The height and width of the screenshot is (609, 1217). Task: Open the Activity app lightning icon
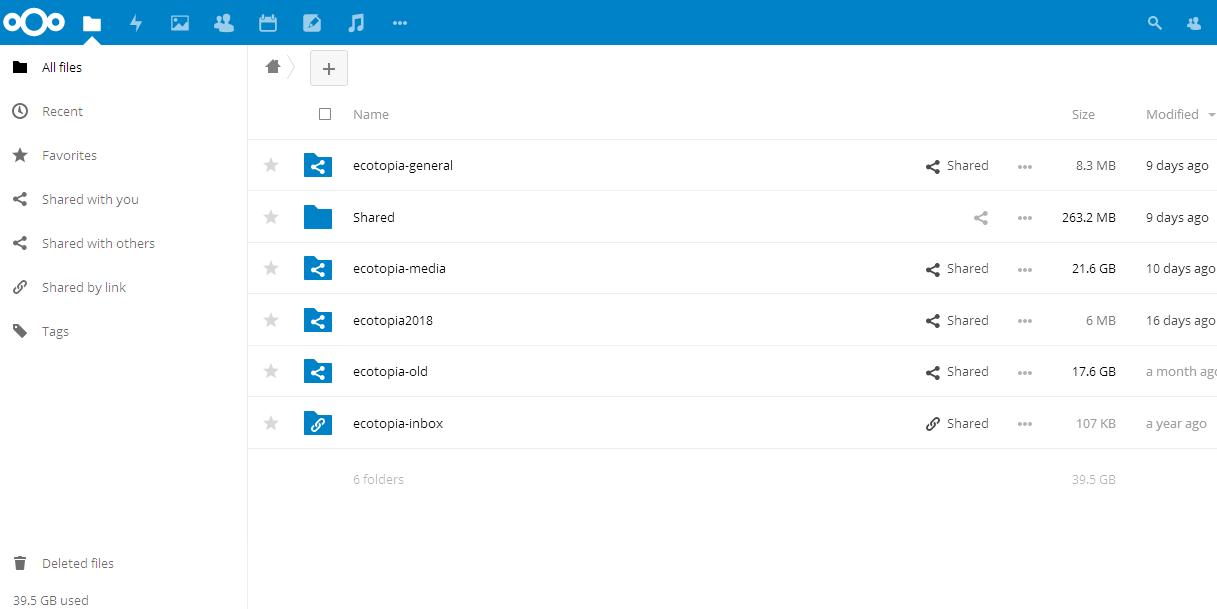click(136, 23)
